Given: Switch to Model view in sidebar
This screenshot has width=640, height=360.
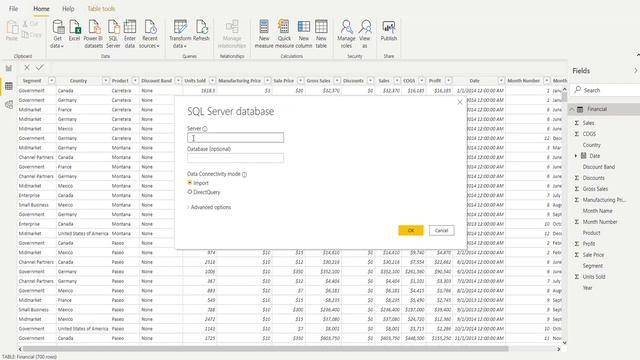Looking at the screenshot, I should click(9, 105).
